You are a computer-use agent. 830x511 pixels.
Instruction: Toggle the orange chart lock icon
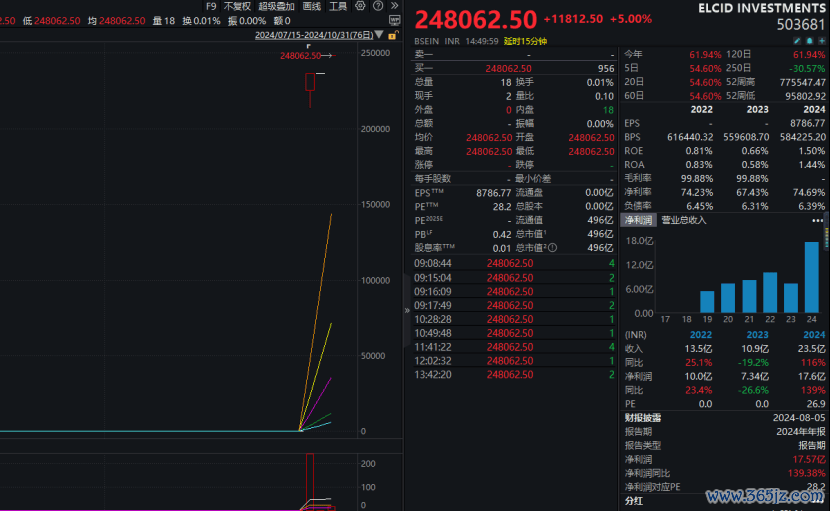tap(393, 35)
